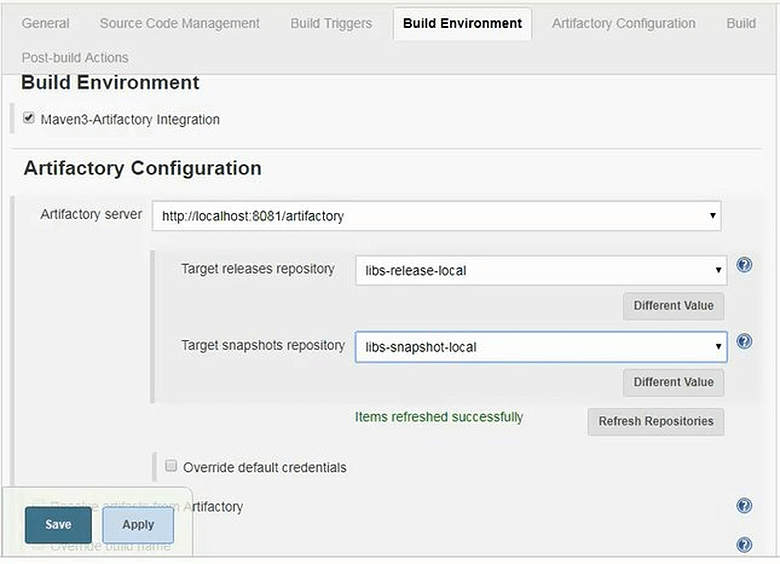Select the Build Environment tab
The height and width of the screenshot is (564, 780).
click(462, 23)
